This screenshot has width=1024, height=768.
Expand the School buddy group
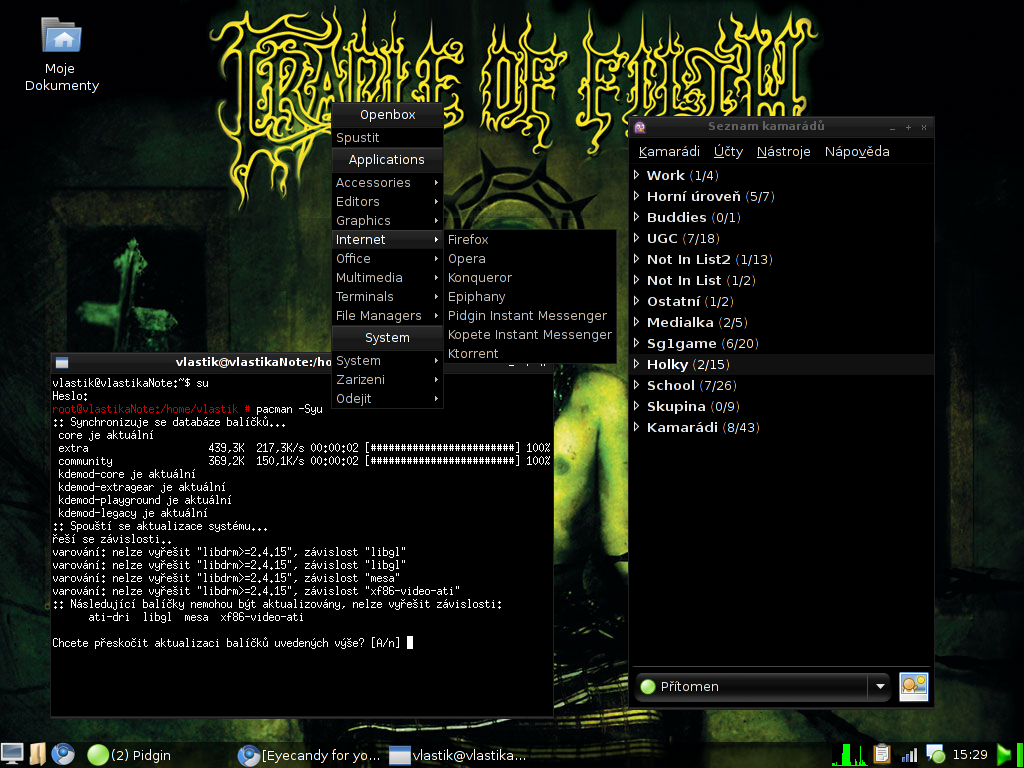pyautogui.click(x=637, y=385)
